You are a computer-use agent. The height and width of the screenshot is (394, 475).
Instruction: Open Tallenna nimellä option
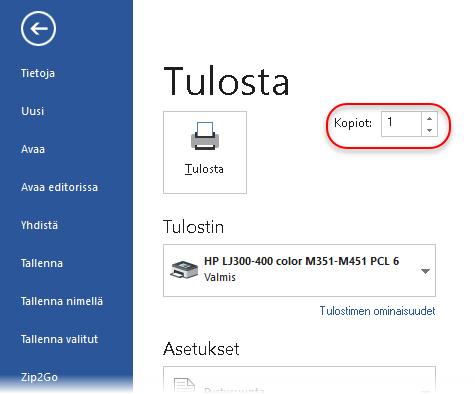click(62, 301)
